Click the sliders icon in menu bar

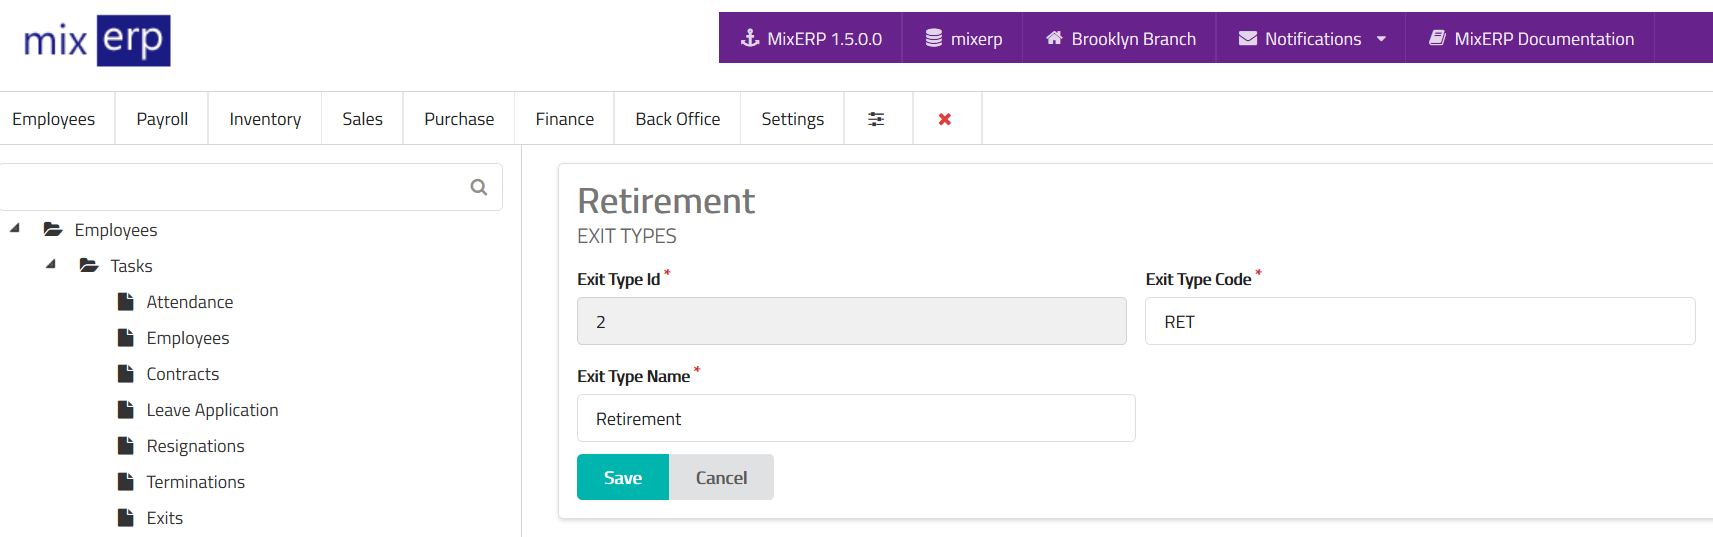[876, 119]
